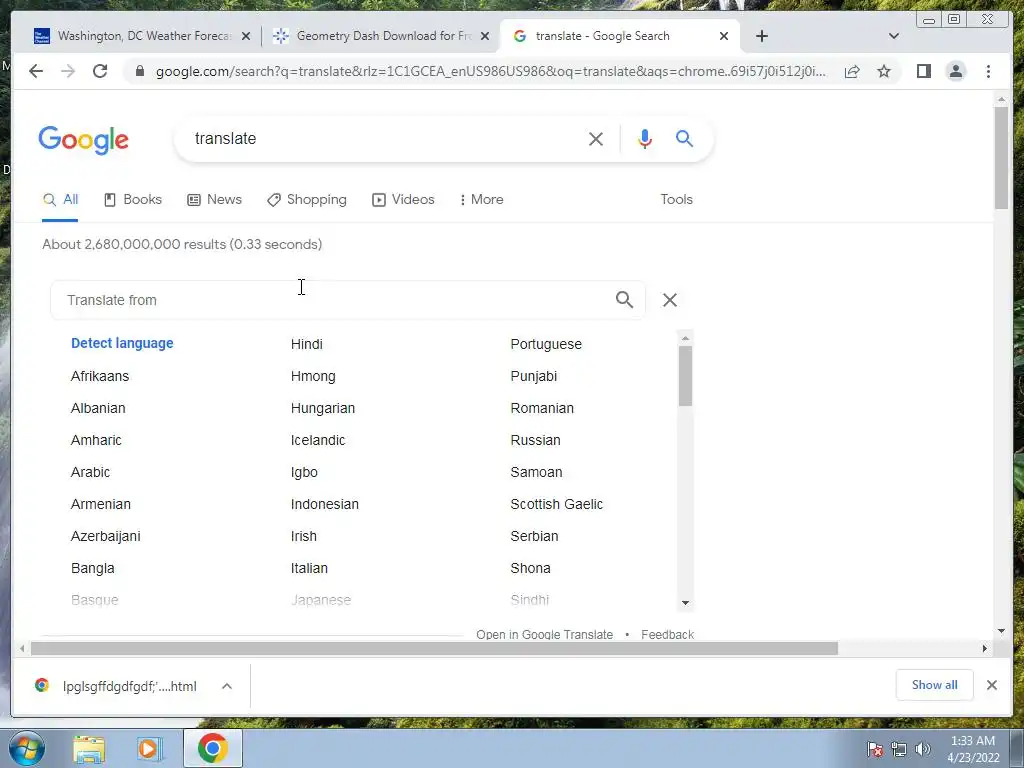Switch to Shopping results
This screenshot has height=768, width=1024.
click(x=307, y=200)
